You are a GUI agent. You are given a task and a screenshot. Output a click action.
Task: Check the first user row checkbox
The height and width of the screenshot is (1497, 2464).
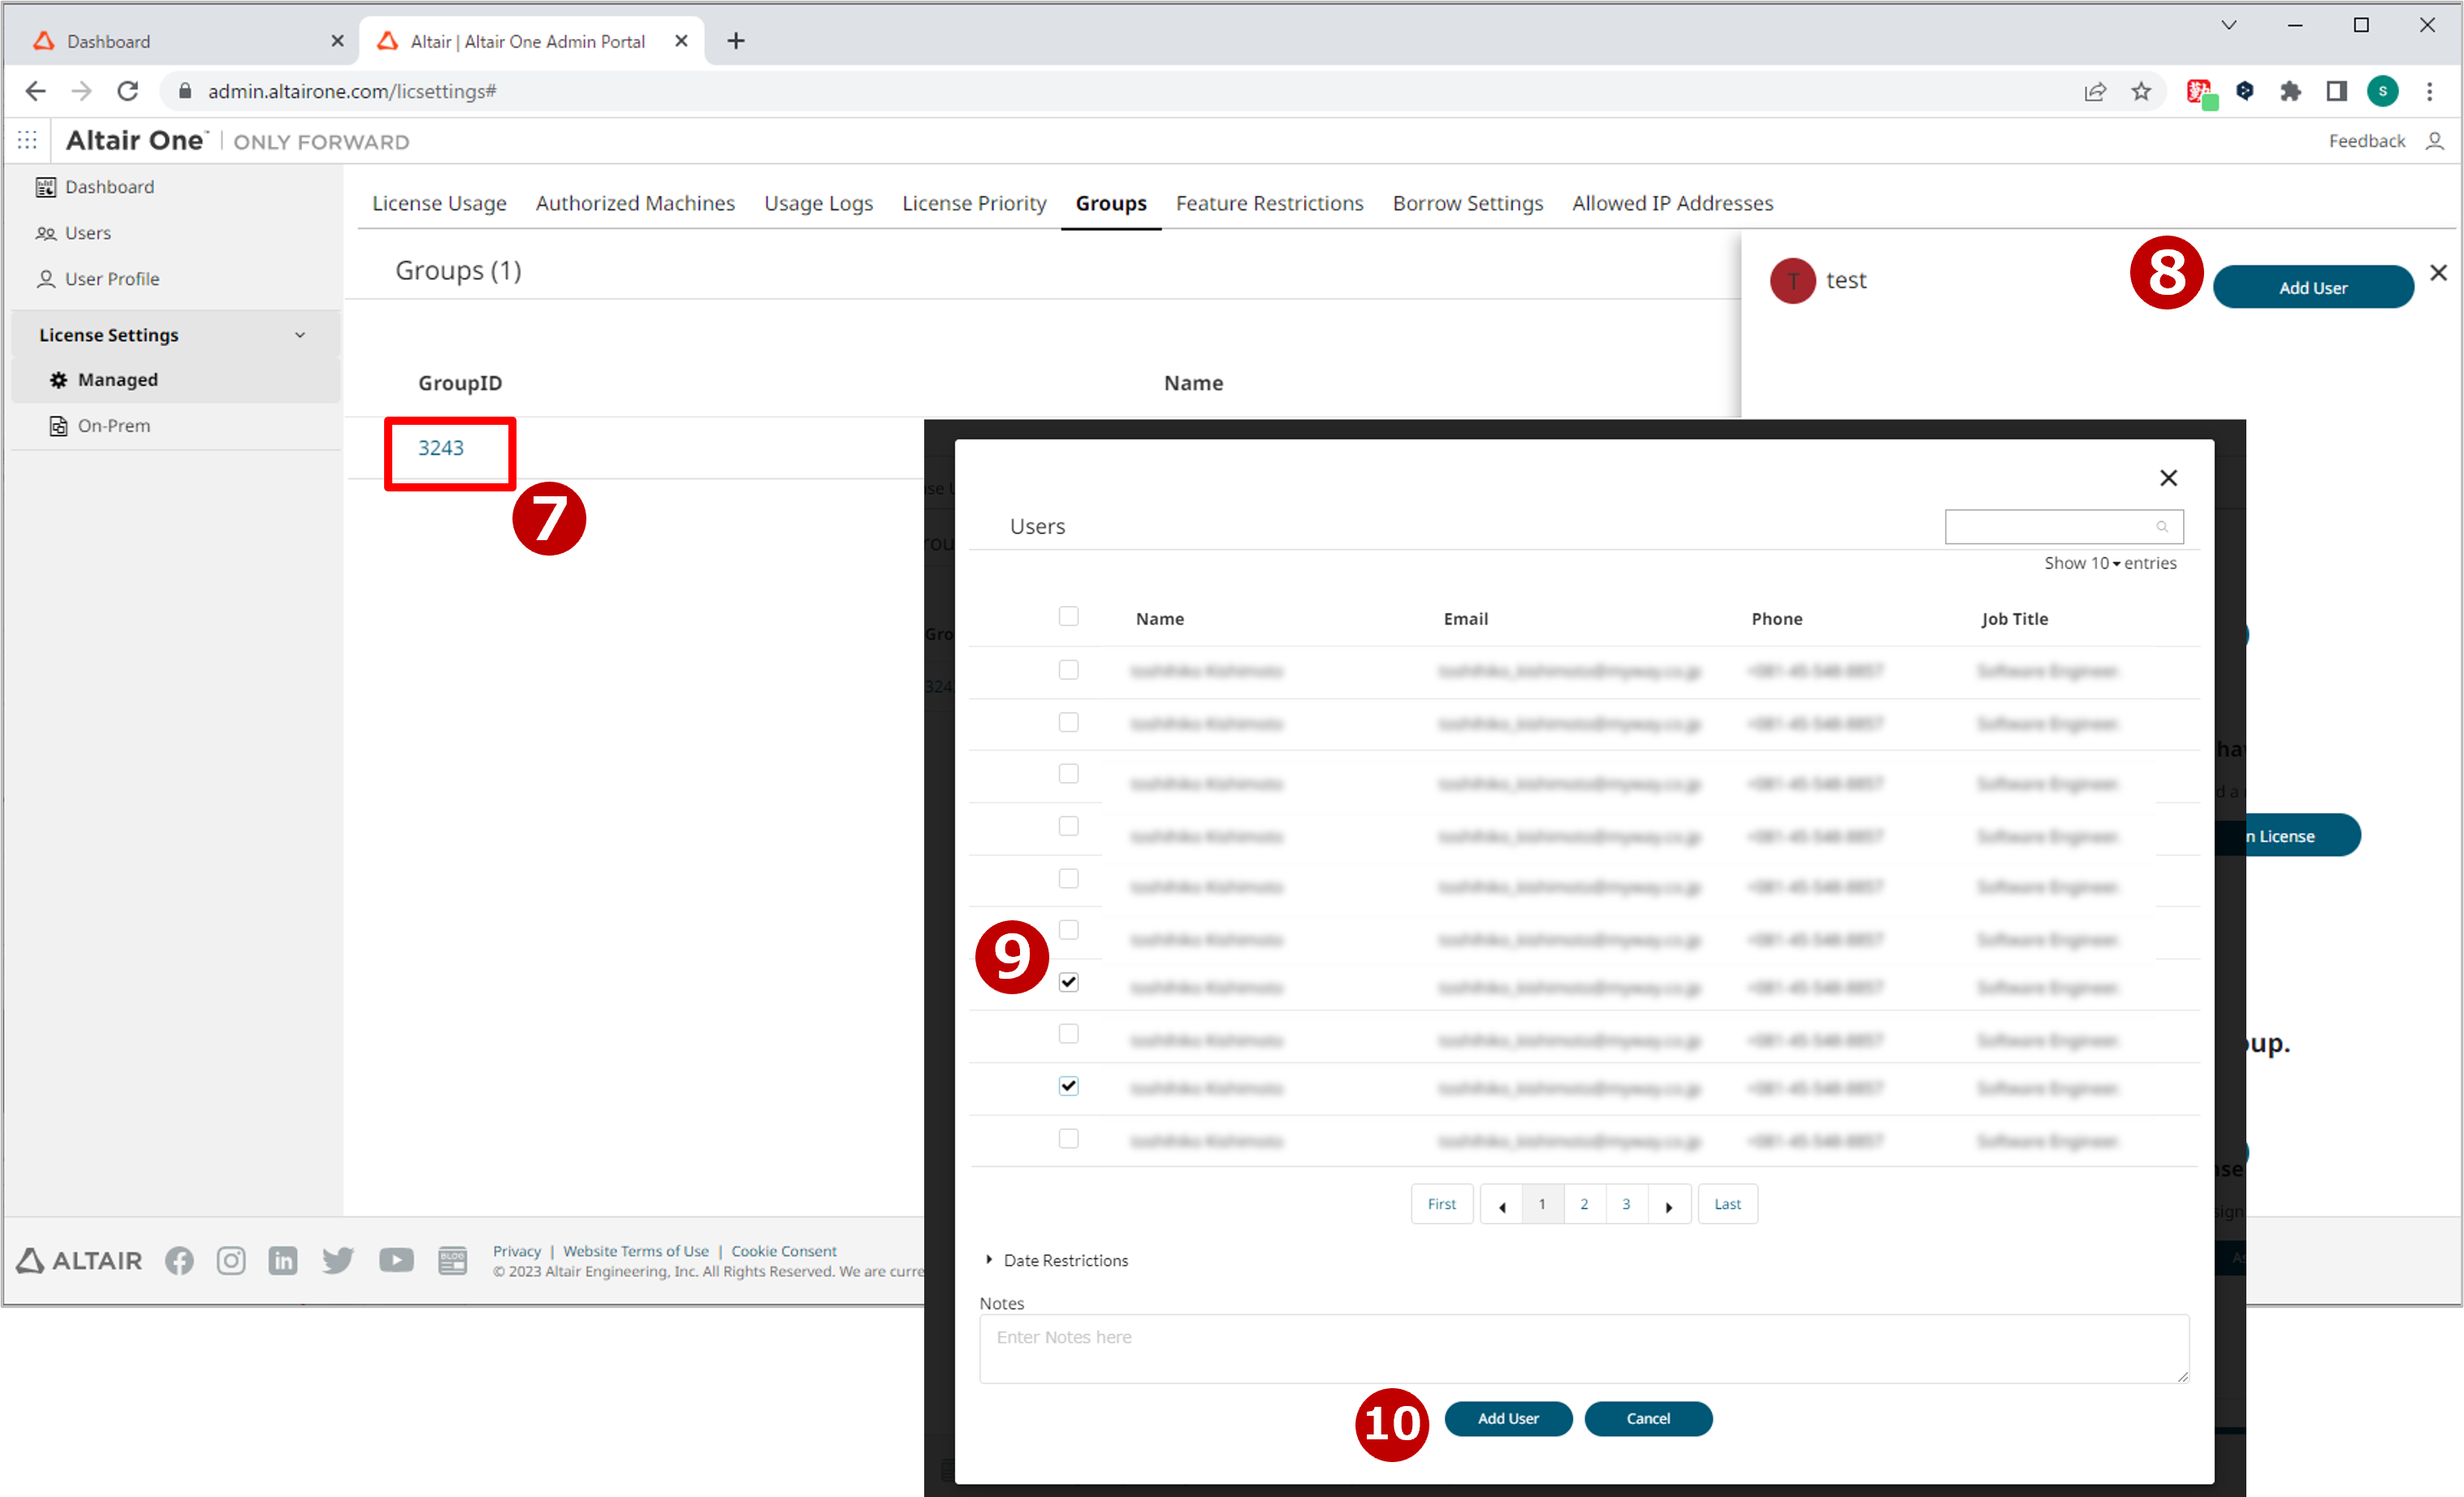[x=1068, y=669]
